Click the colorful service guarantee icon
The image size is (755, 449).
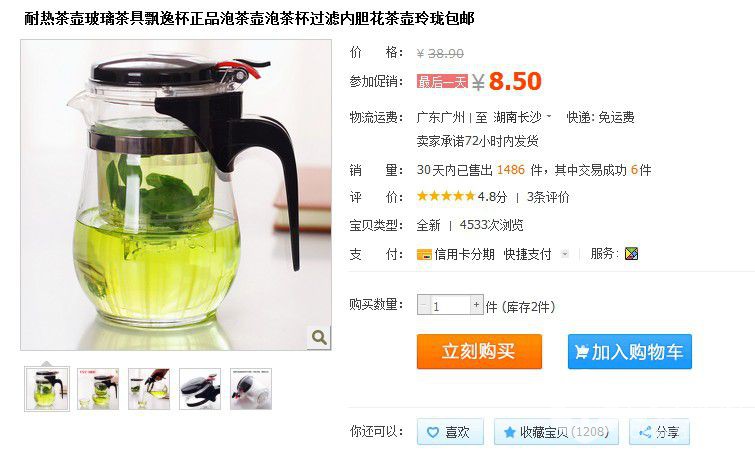(x=631, y=253)
